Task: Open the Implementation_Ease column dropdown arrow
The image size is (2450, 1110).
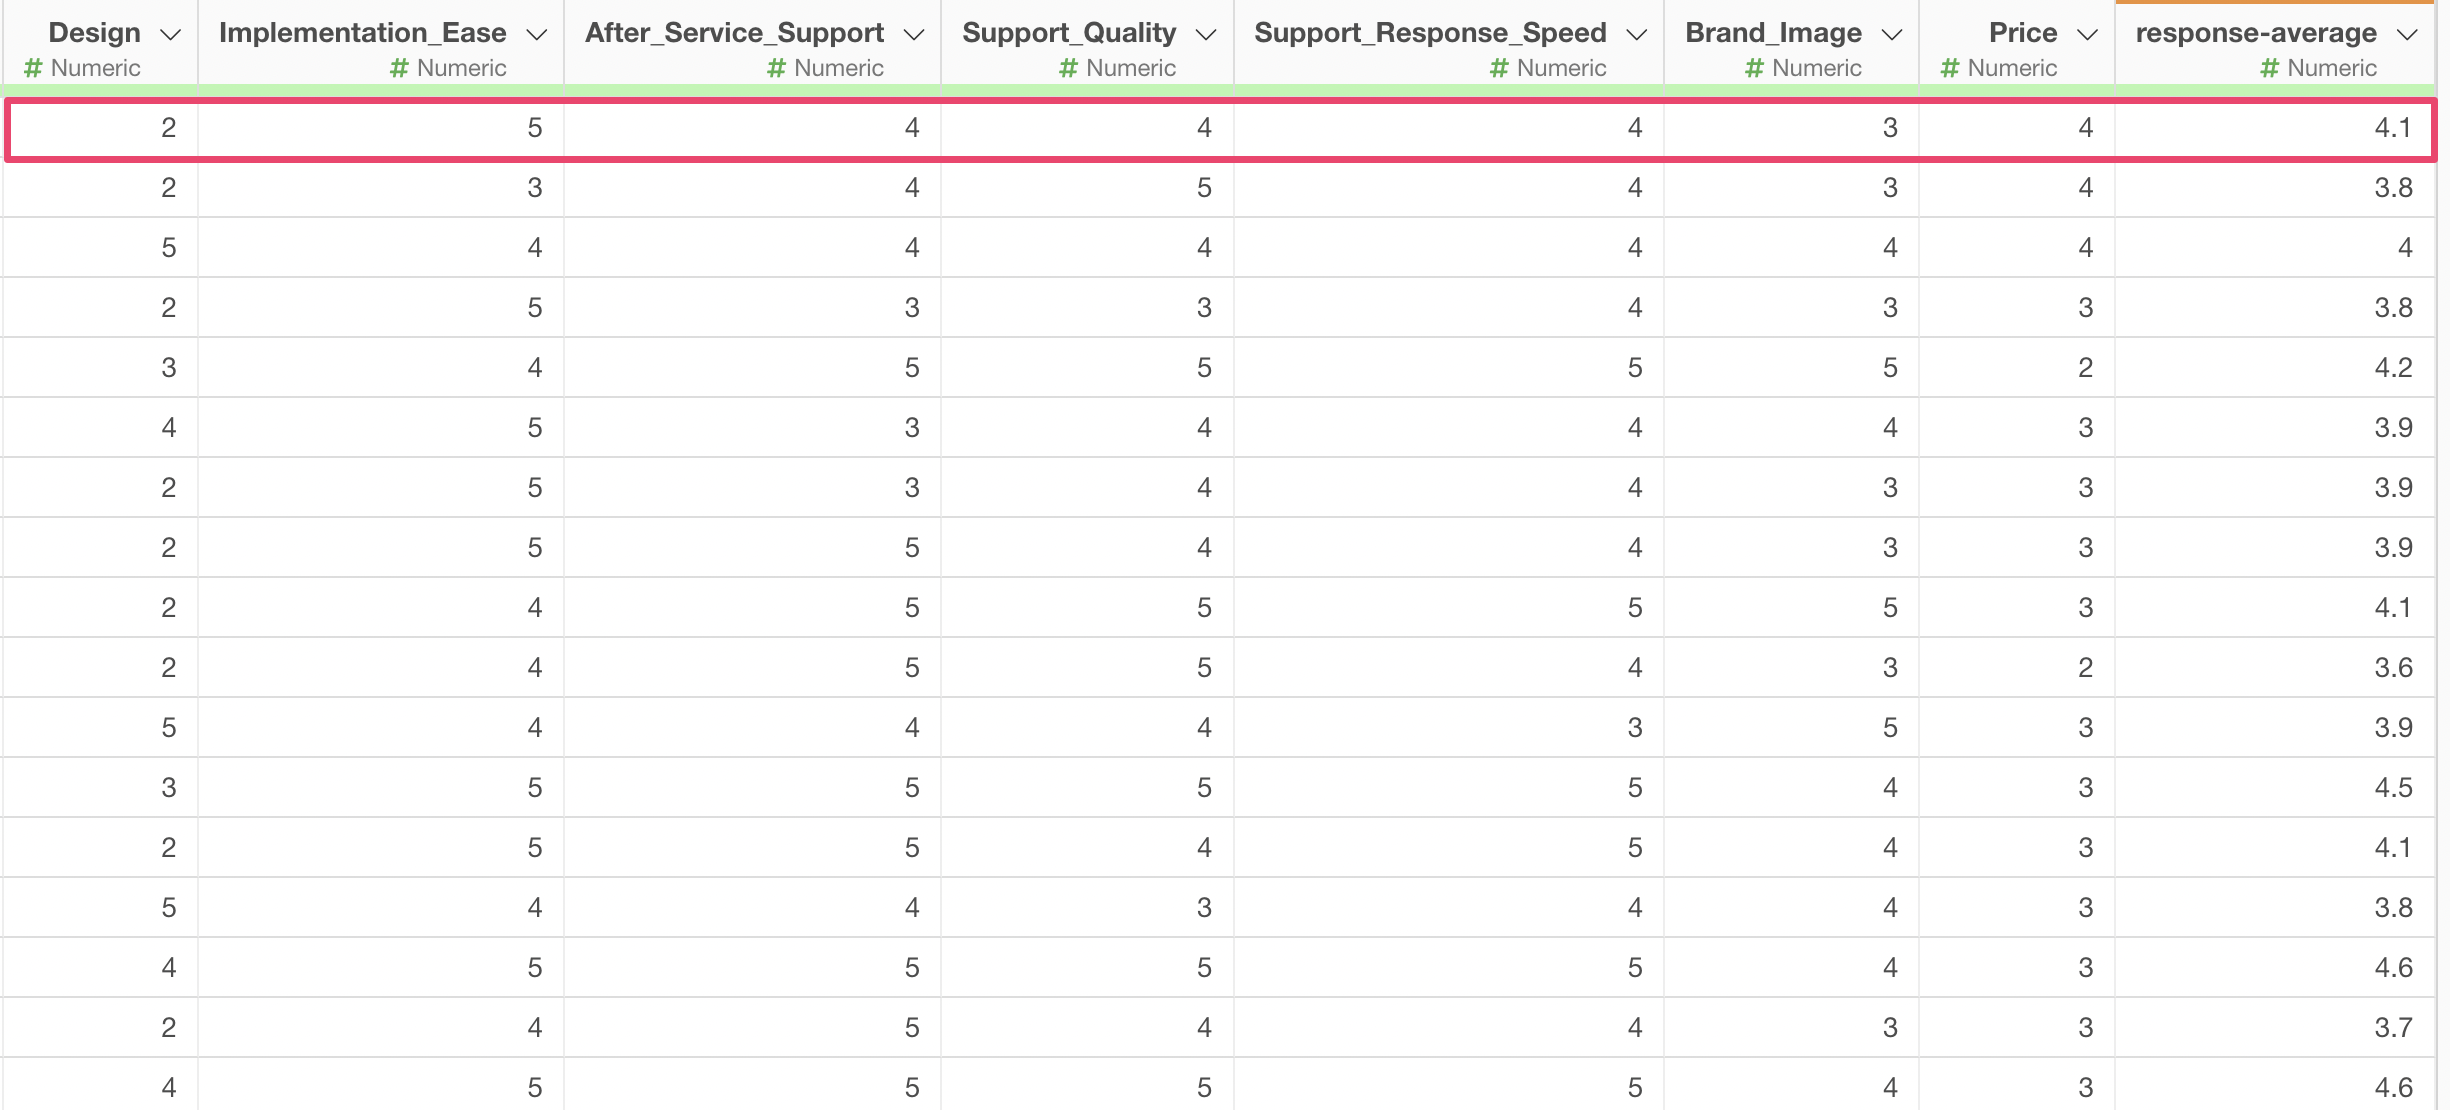Action: point(537,35)
